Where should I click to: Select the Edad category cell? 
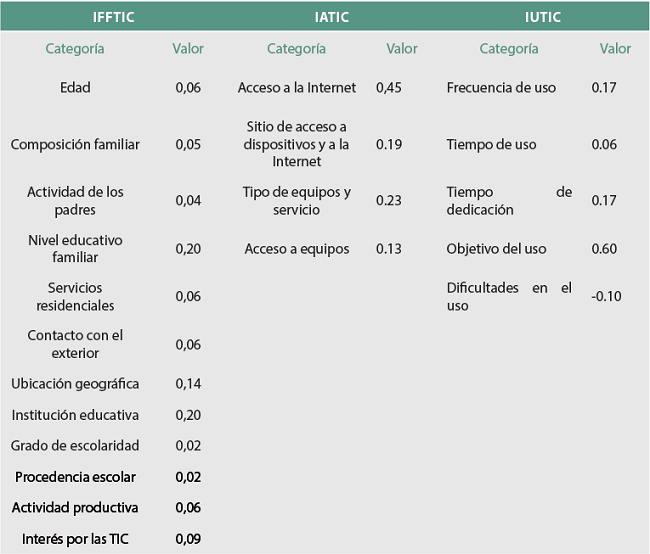click(x=75, y=88)
